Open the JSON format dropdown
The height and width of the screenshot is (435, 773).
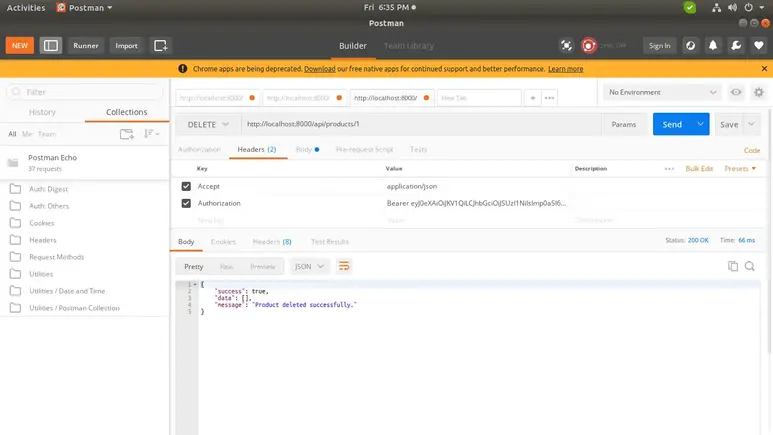tap(310, 267)
